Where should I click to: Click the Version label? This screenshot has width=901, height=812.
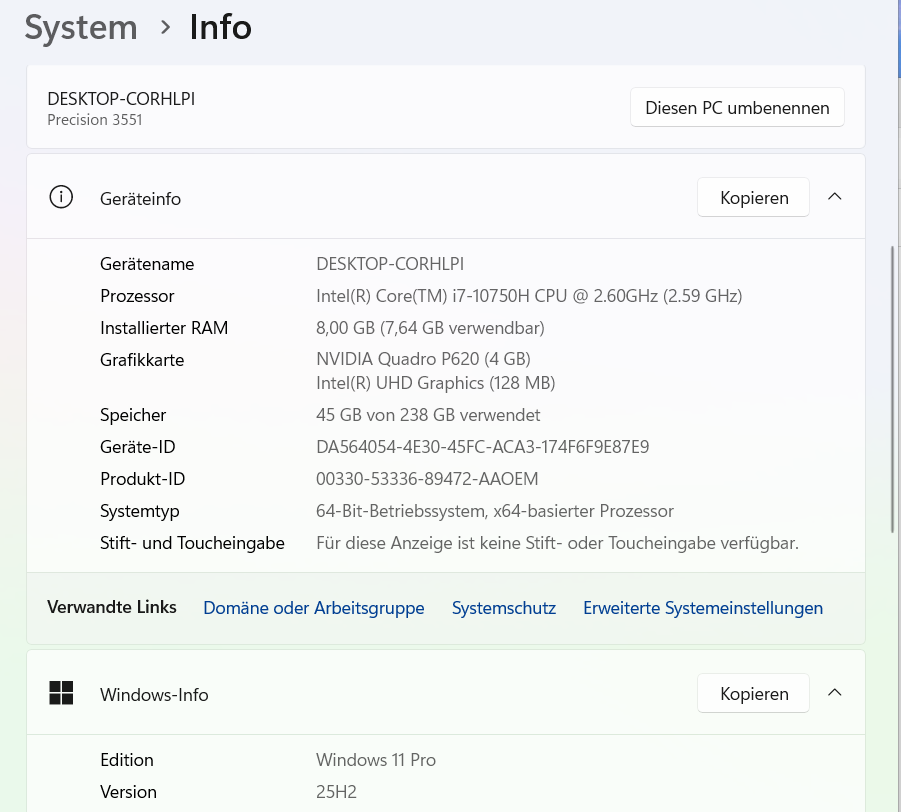pos(128,792)
